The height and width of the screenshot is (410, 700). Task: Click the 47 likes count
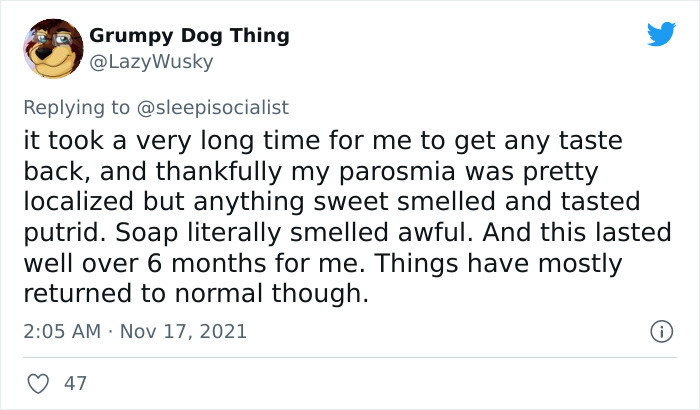pyautogui.click(x=74, y=383)
